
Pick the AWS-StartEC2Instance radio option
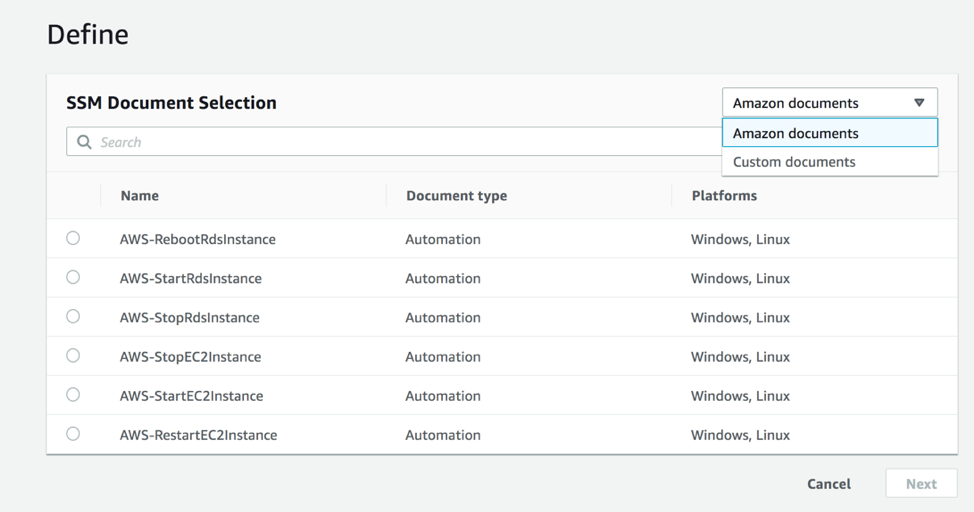(x=73, y=394)
